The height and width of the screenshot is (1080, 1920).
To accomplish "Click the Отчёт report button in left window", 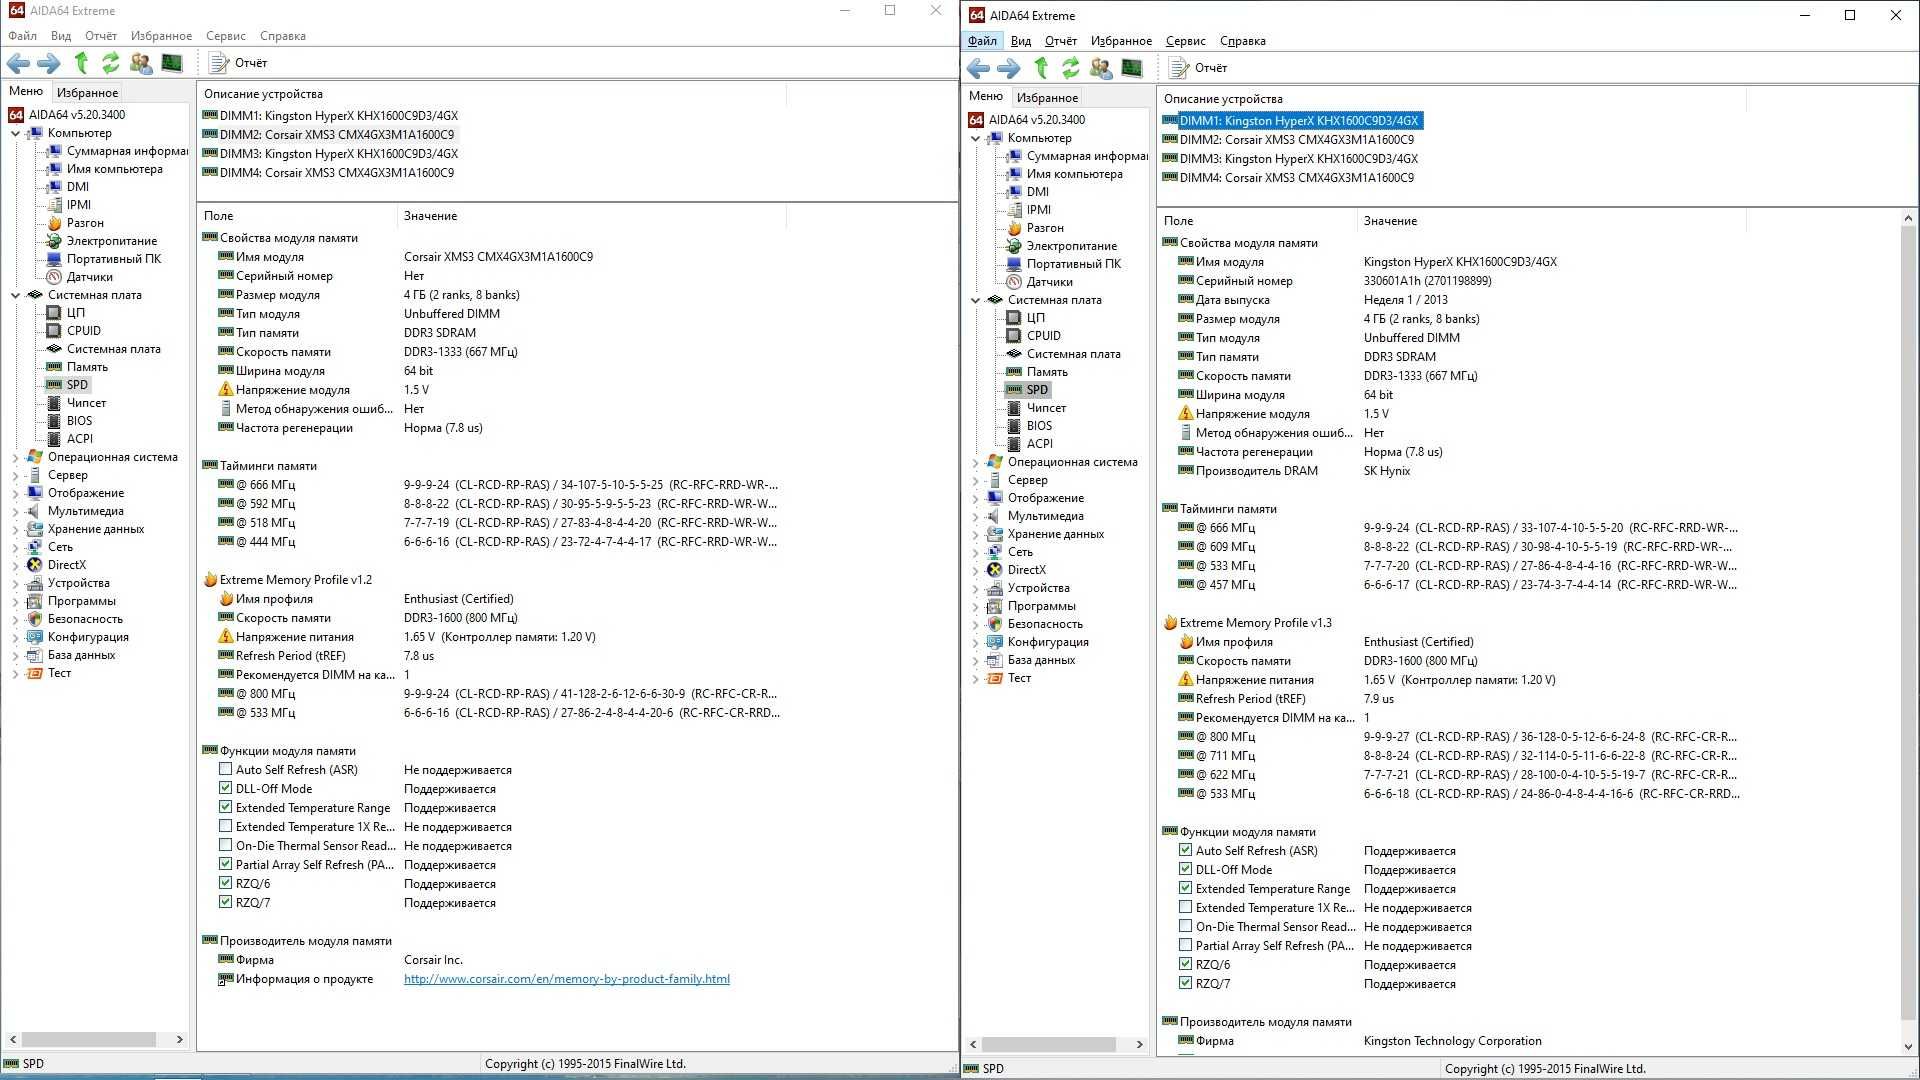I will click(239, 63).
